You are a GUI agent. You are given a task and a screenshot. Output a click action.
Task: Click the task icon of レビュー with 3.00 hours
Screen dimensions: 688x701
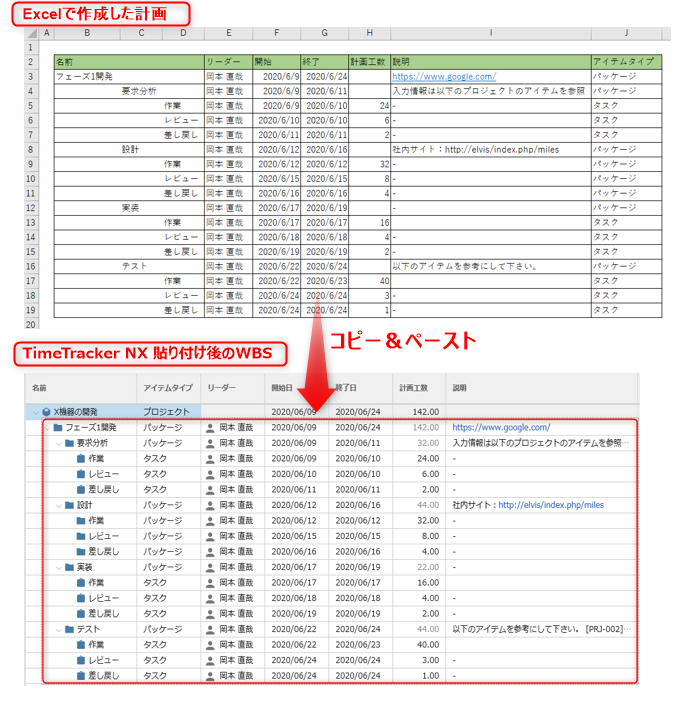[x=81, y=660]
